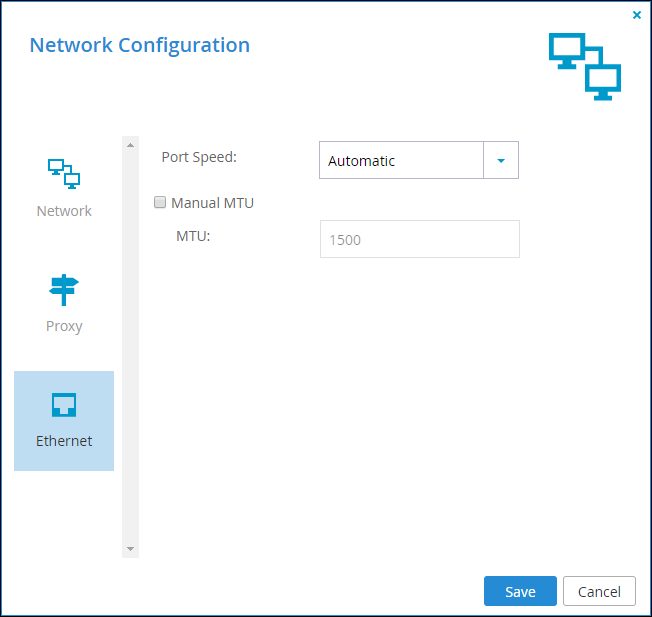This screenshot has width=652, height=617.
Task: Enable the Manual MTU checkbox
Action: 160,202
